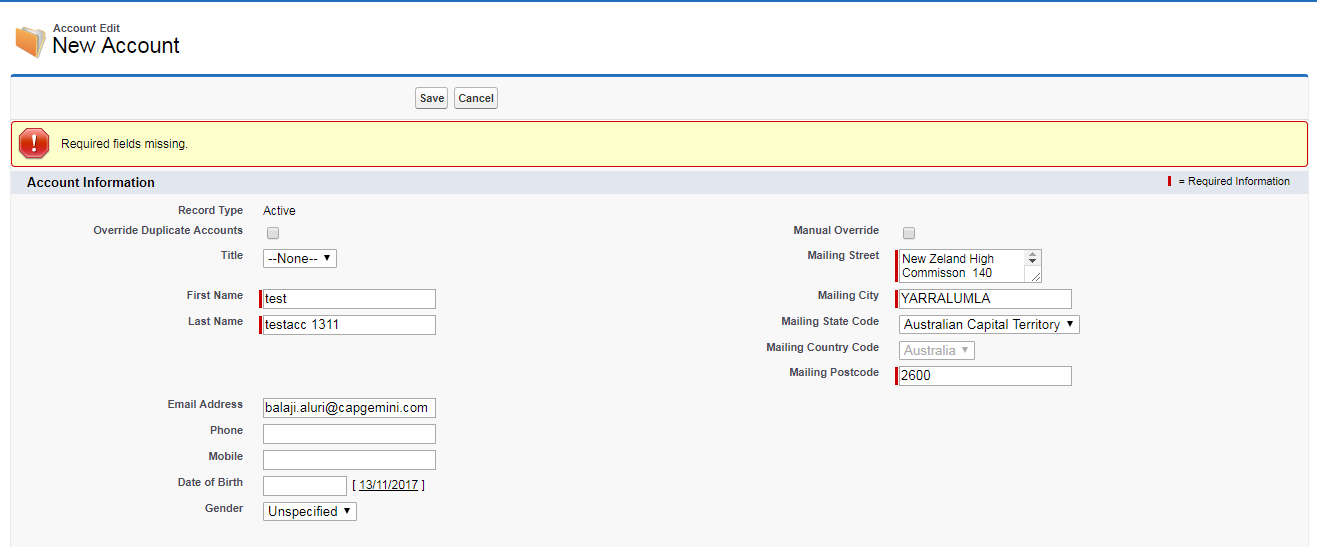Select the Phone input field
This screenshot has width=1317, height=547.
click(x=349, y=434)
